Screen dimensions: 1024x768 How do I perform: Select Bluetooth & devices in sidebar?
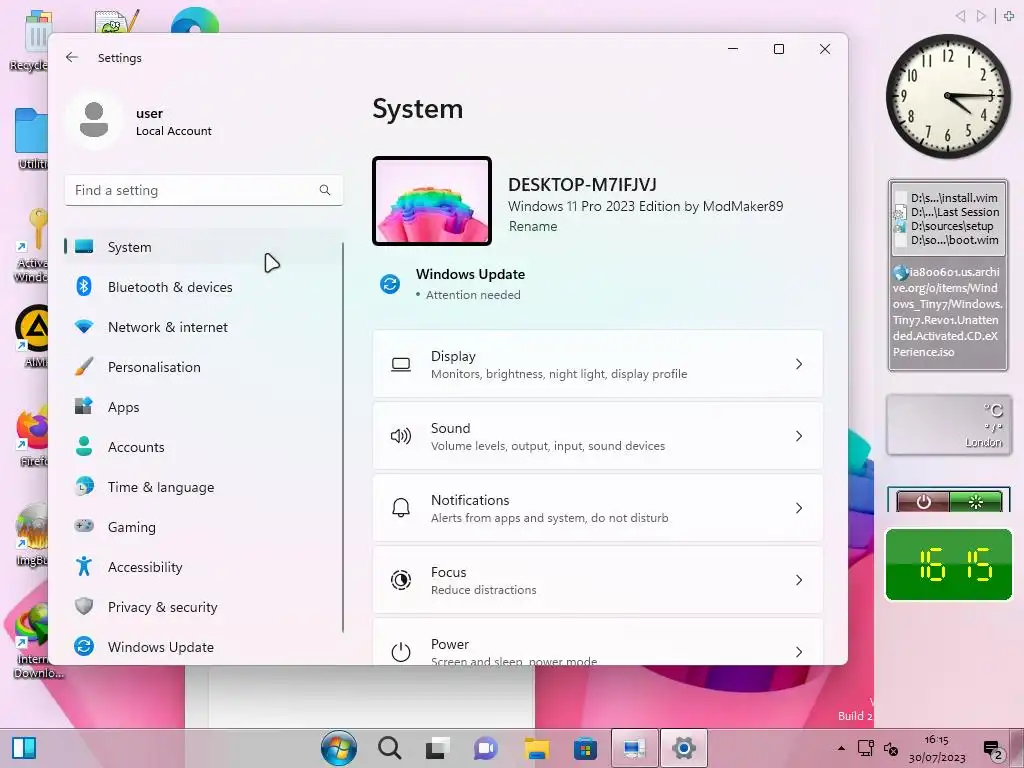[203, 287]
